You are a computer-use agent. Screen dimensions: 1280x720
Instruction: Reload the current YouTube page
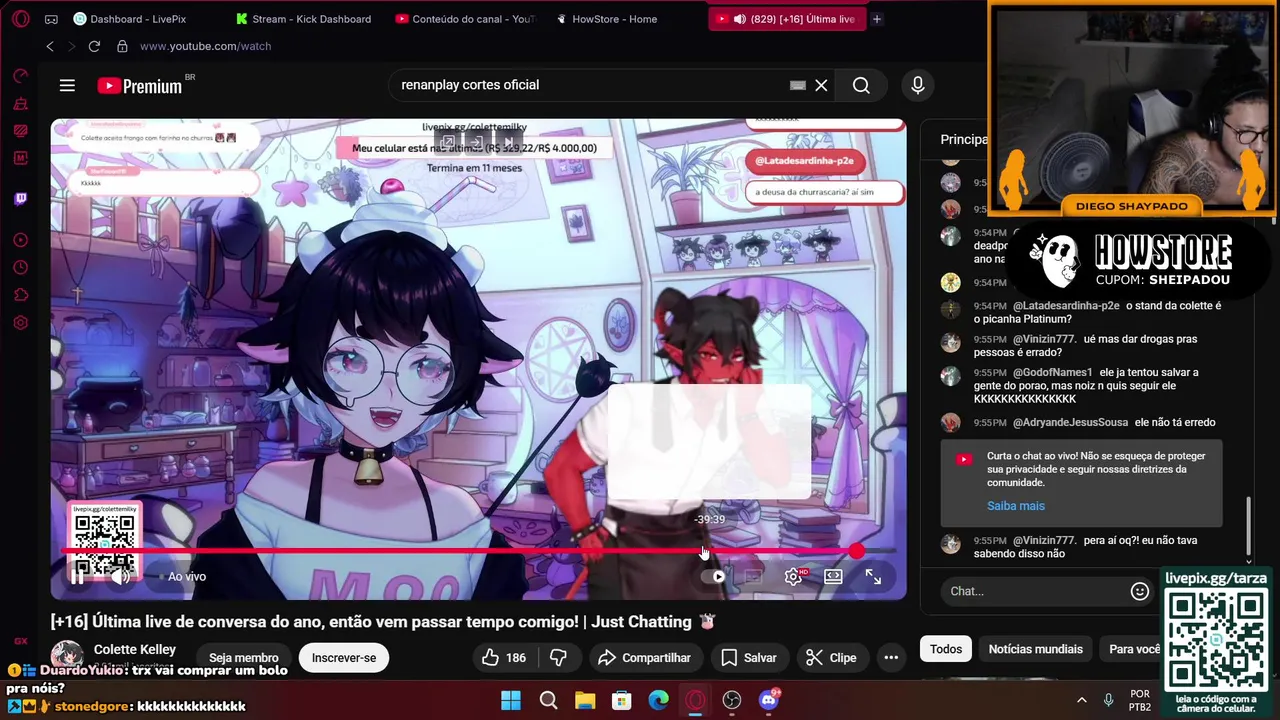(x=94, y=46)
